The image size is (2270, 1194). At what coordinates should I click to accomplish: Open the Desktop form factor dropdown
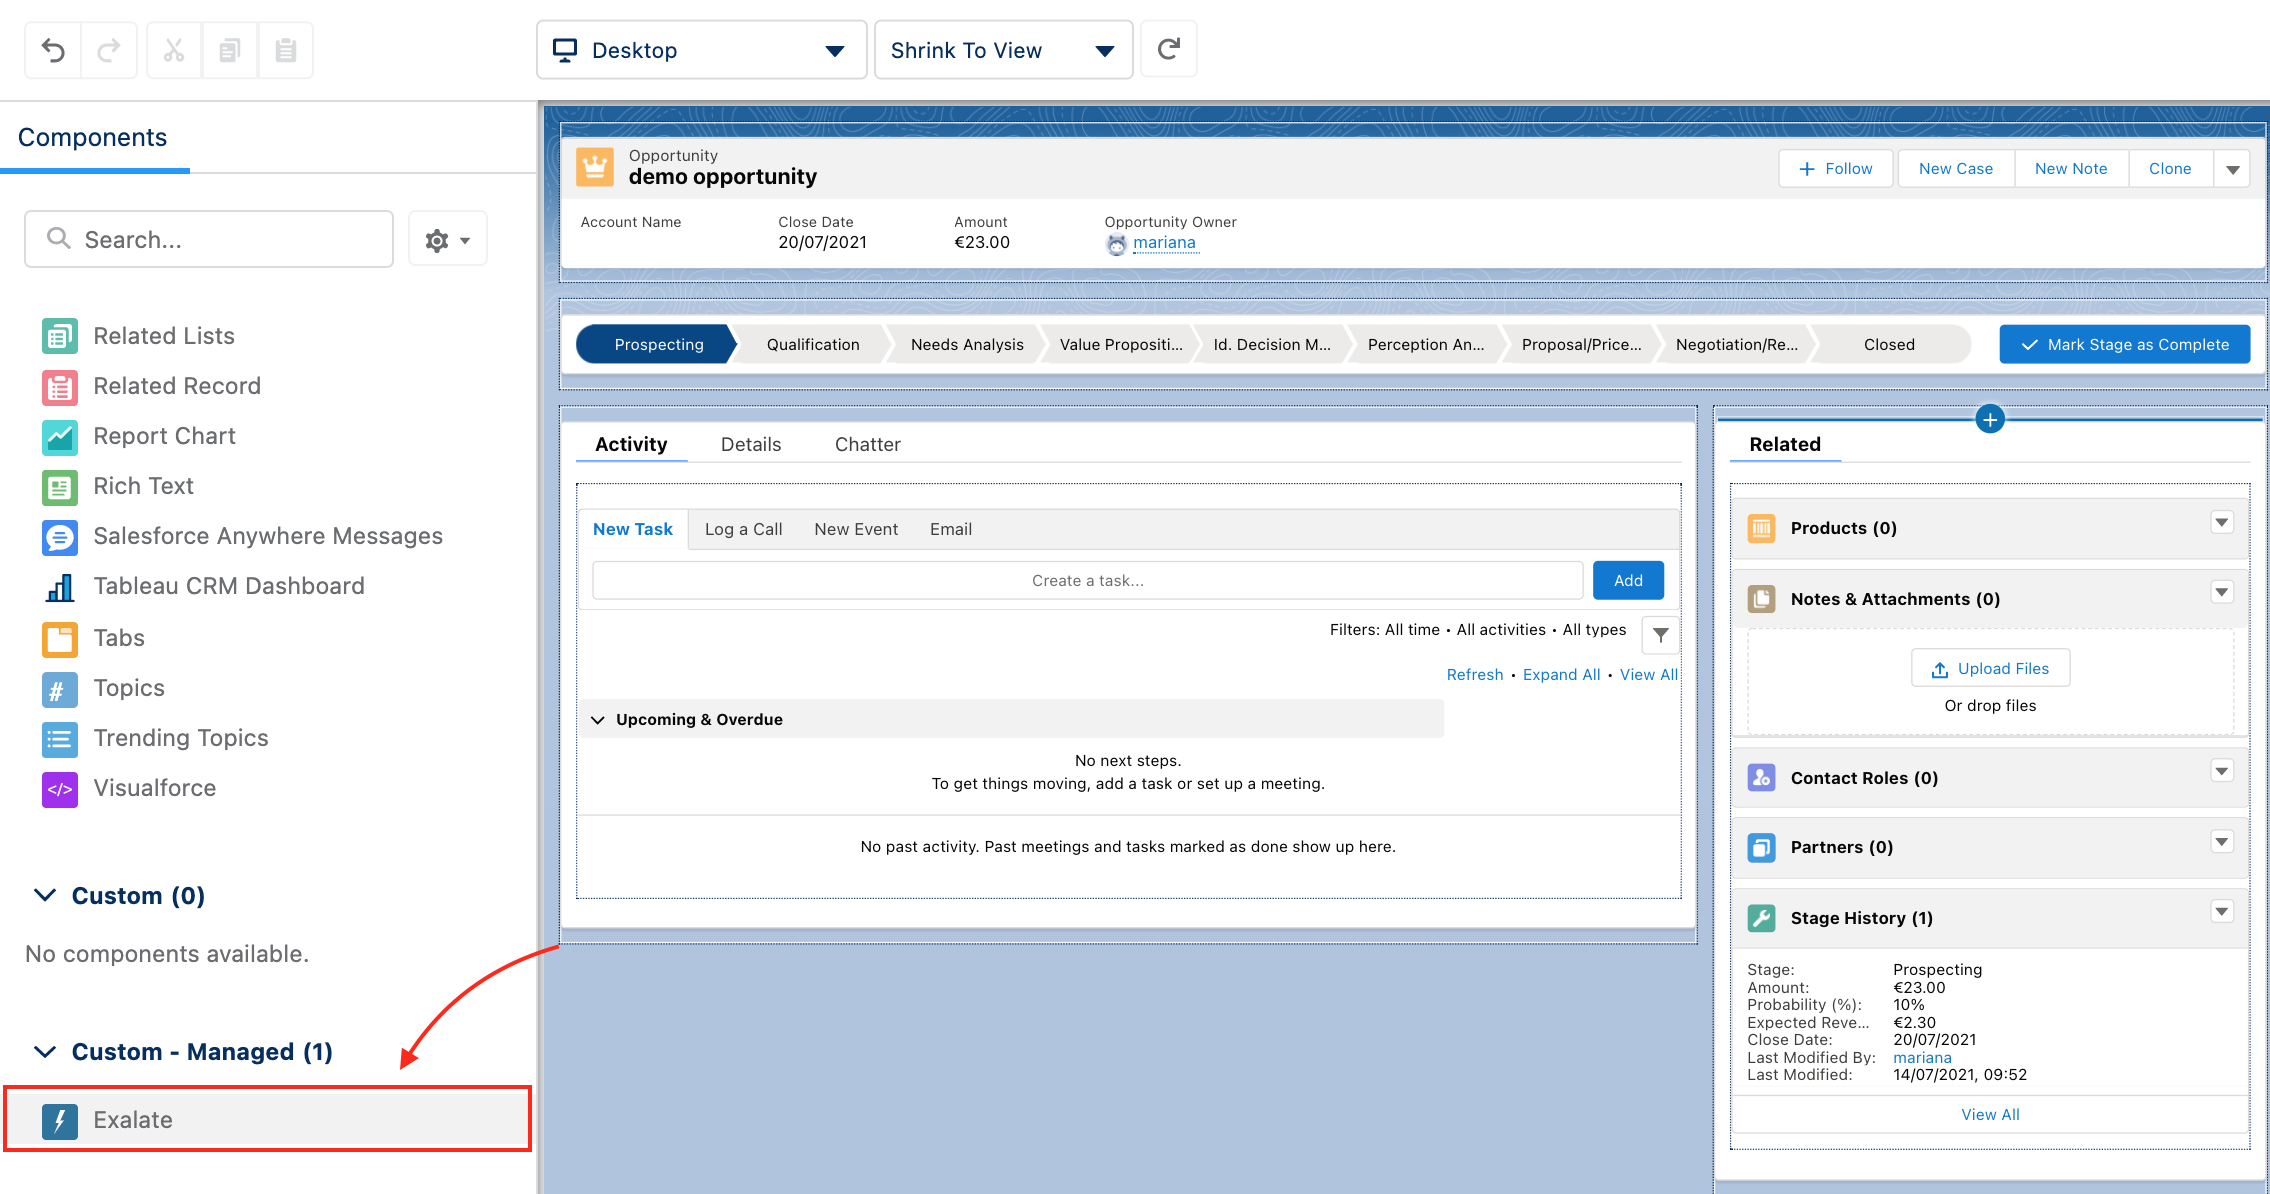pyautogui.click(x=701, y=50)
